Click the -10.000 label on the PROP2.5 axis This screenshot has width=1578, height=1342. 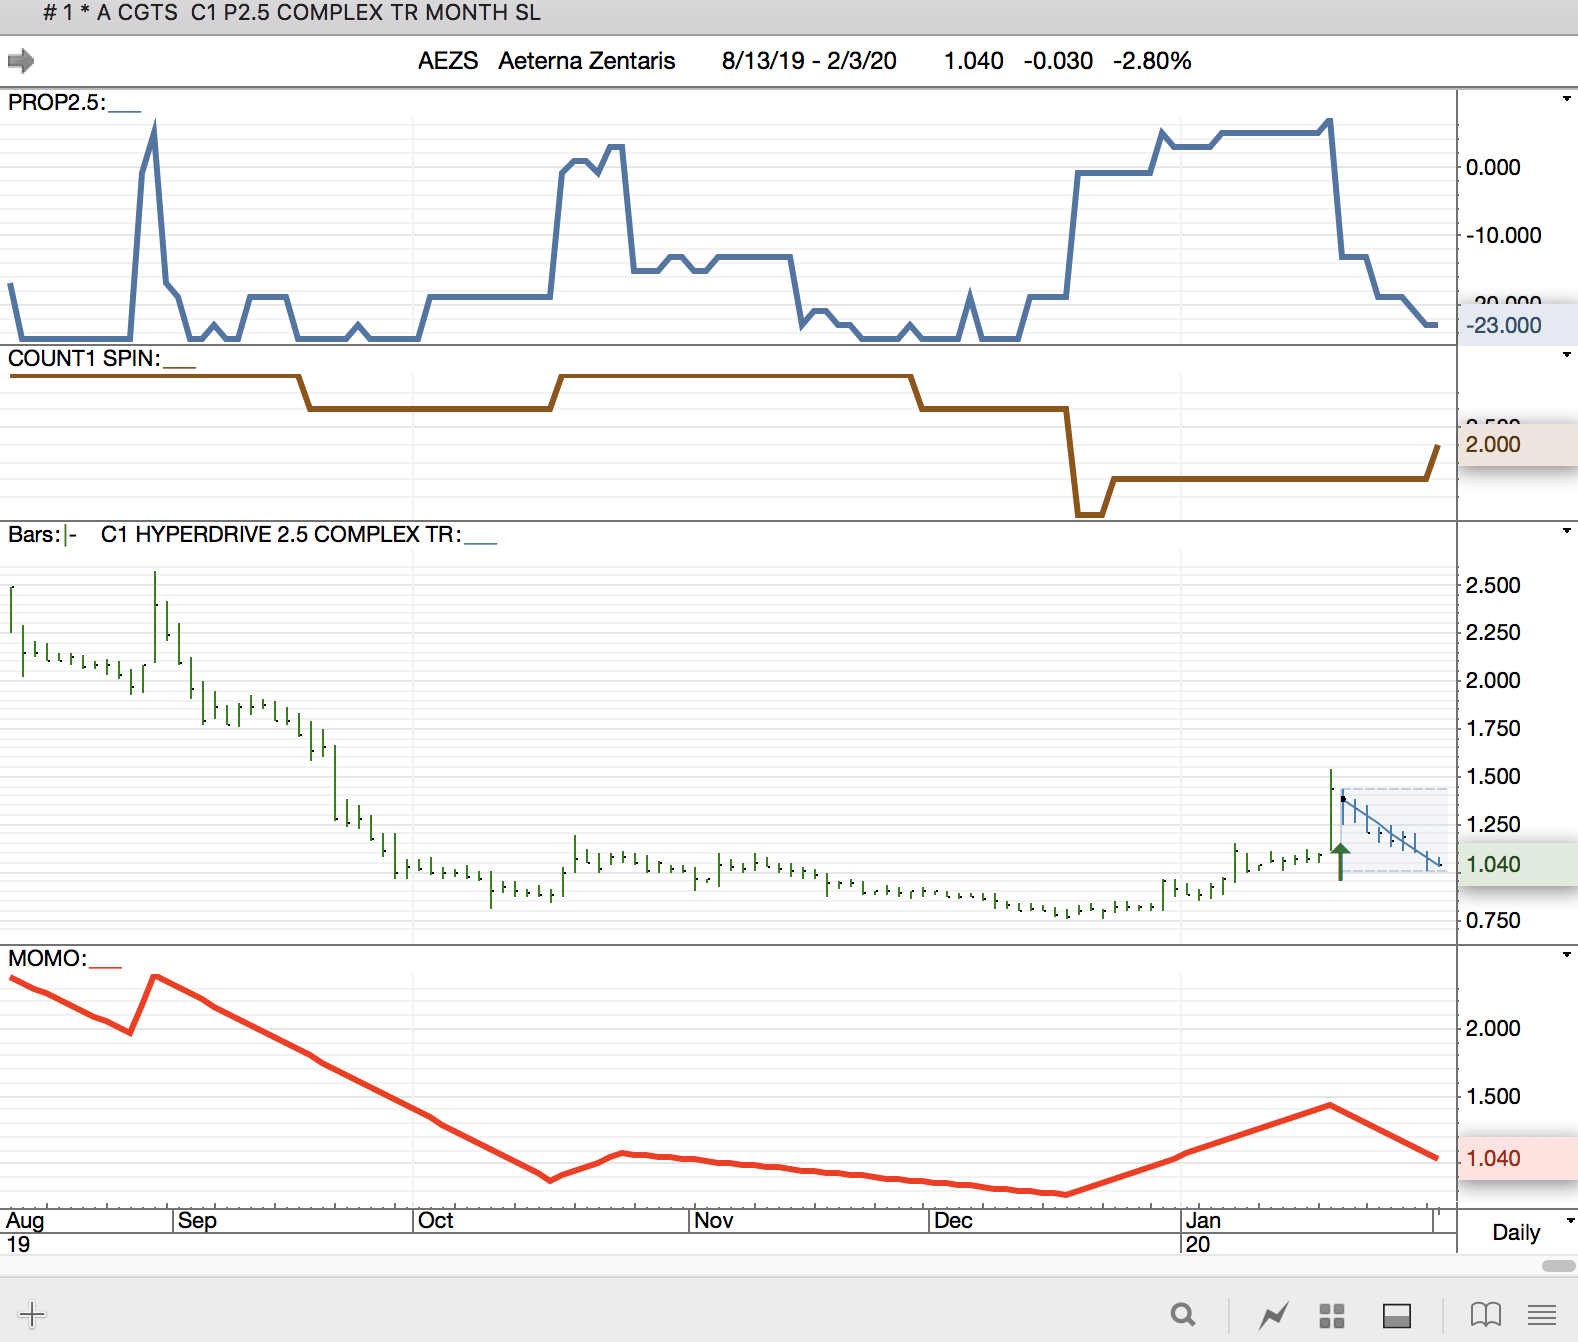point(1504,236)
